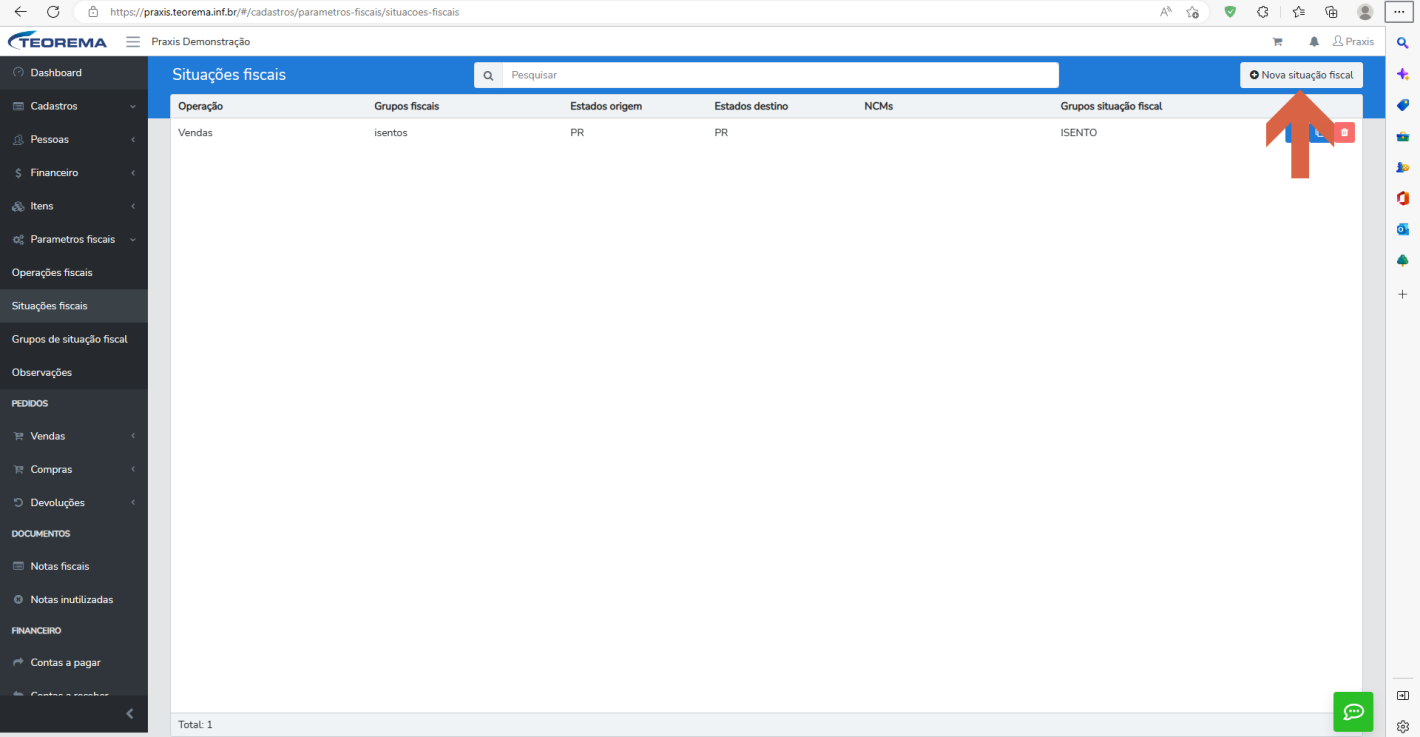Viewport: 1420px width, 737px height.
Task: Open Edge sidebar settings gear
Action: (1403, 727)
